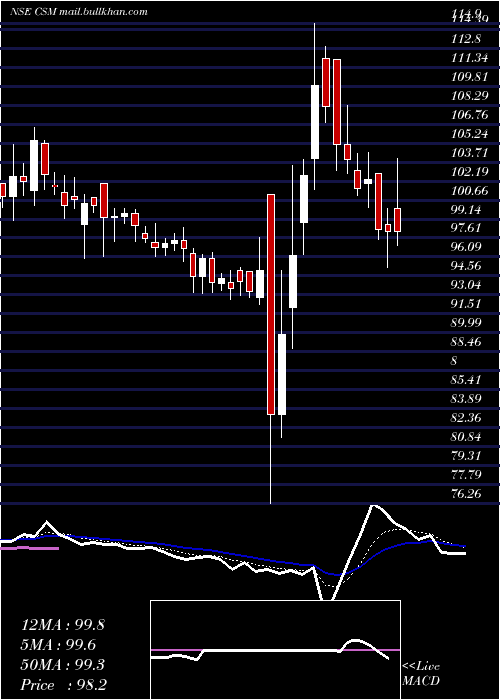Click the 94.56 price axis label
500x700 pixels.
pyautogui.click(x=466, y=266)
